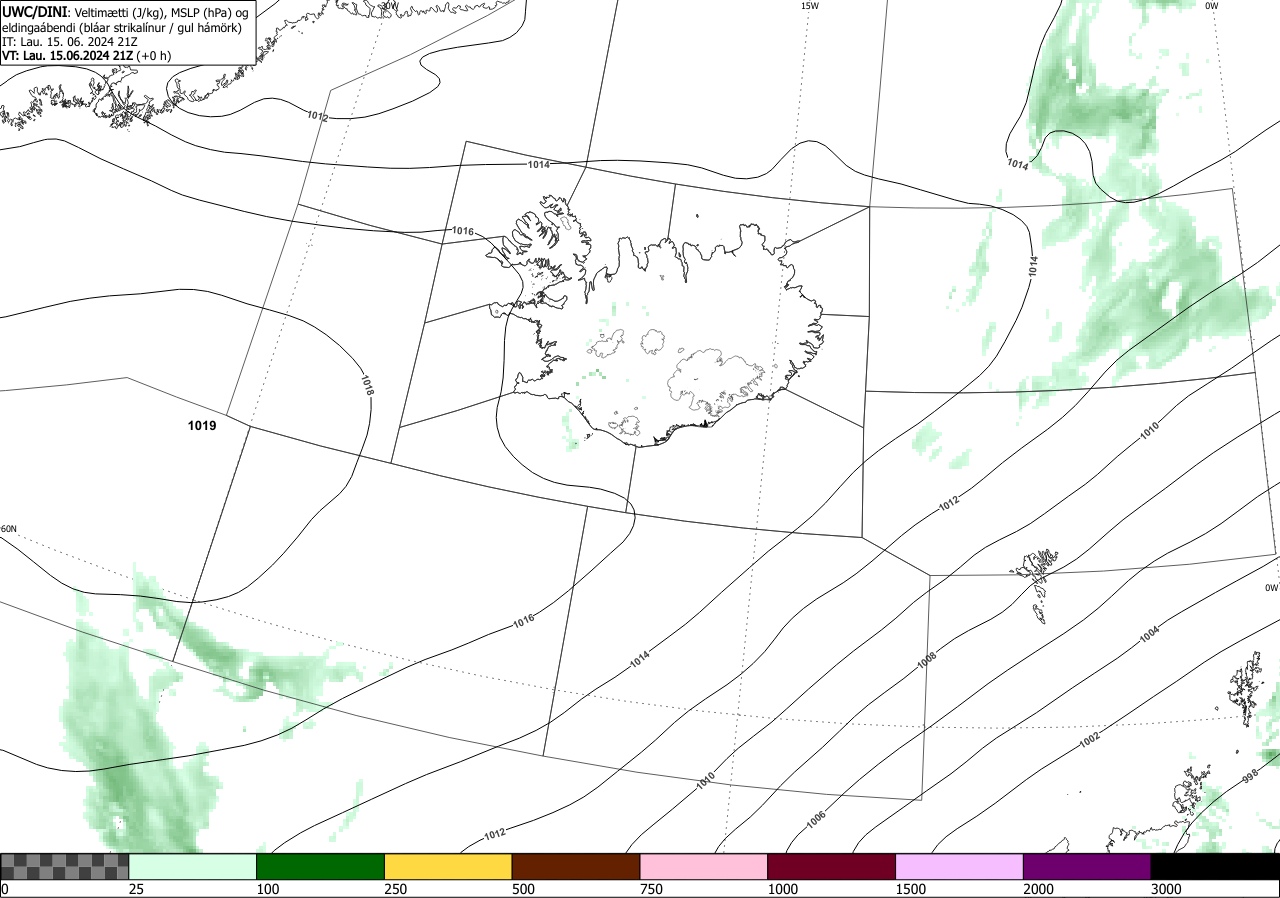Screen dimensions: 1280x898
Task: Select the "VT: Lau. 15.06.2024 21Z (+0 h)" line
Action: coord(86,56)
